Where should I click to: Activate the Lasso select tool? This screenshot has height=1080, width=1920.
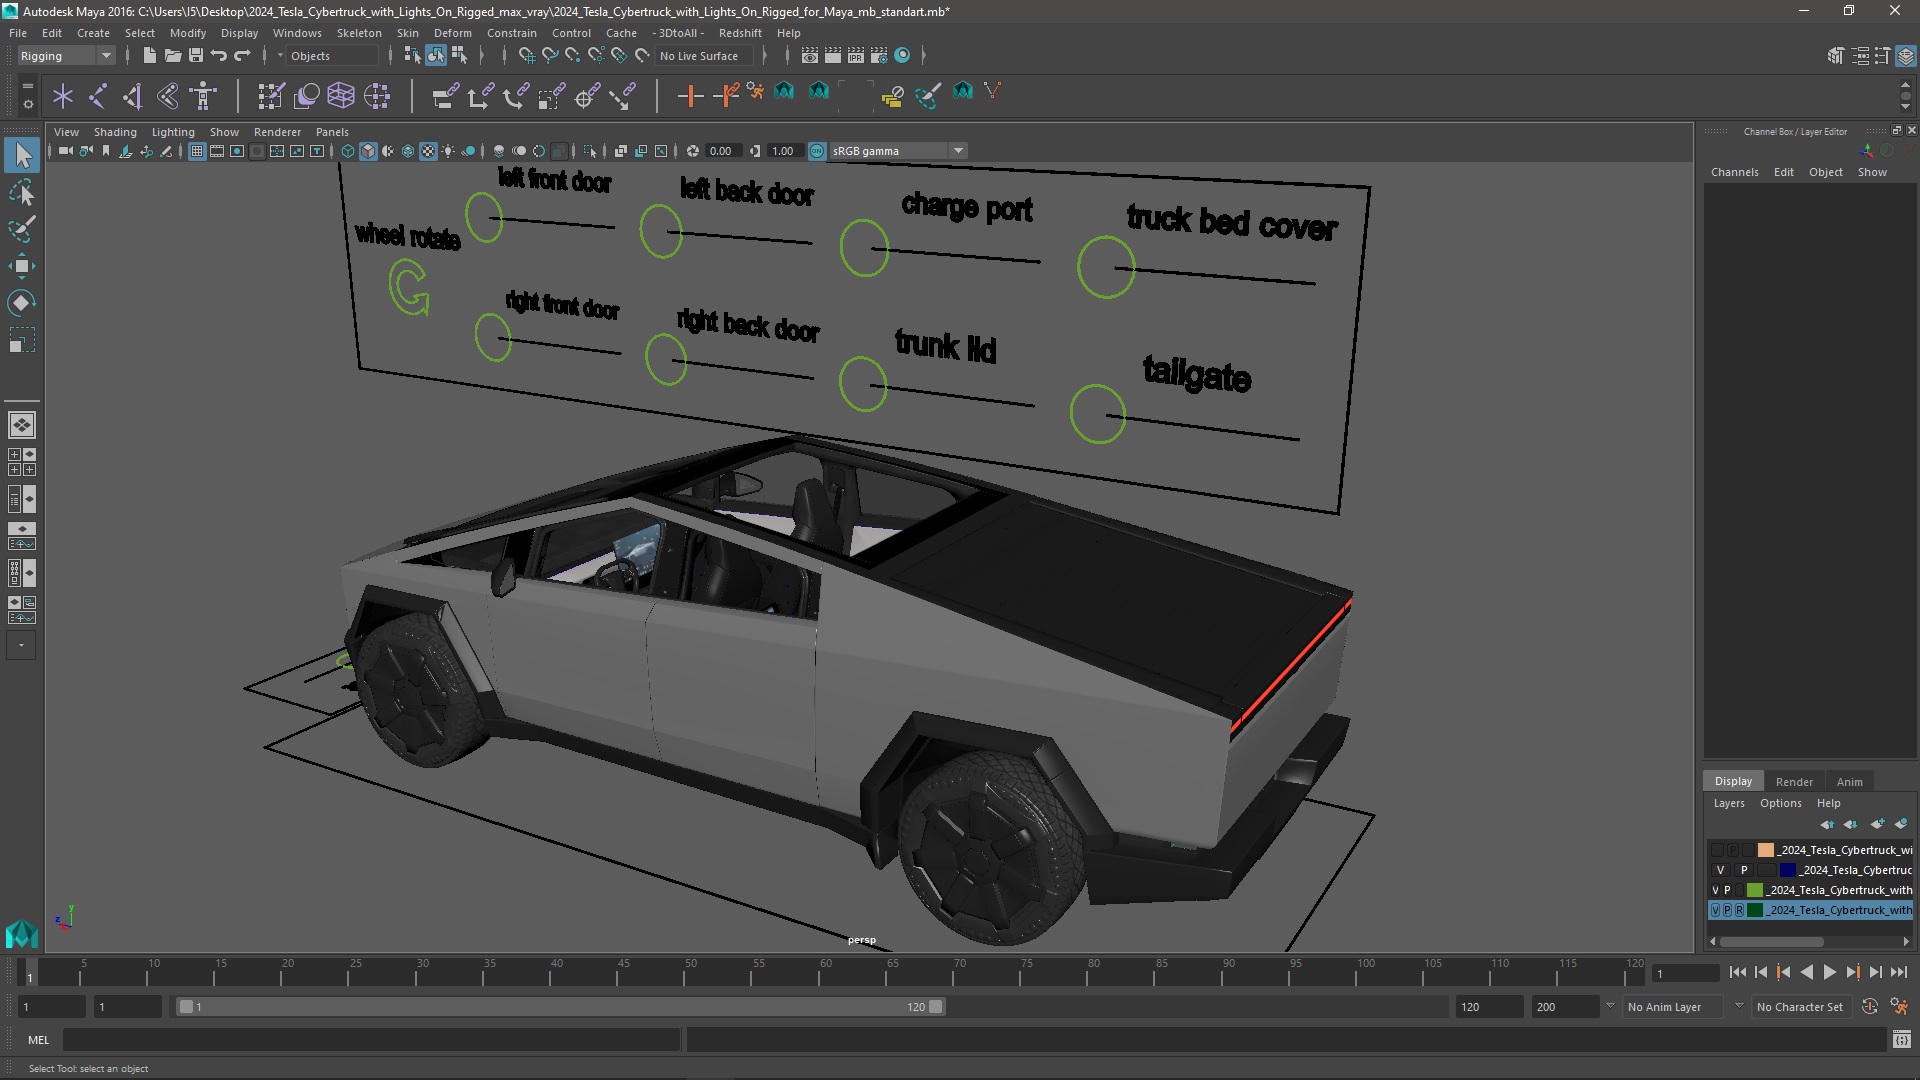[x=22, y=192]
